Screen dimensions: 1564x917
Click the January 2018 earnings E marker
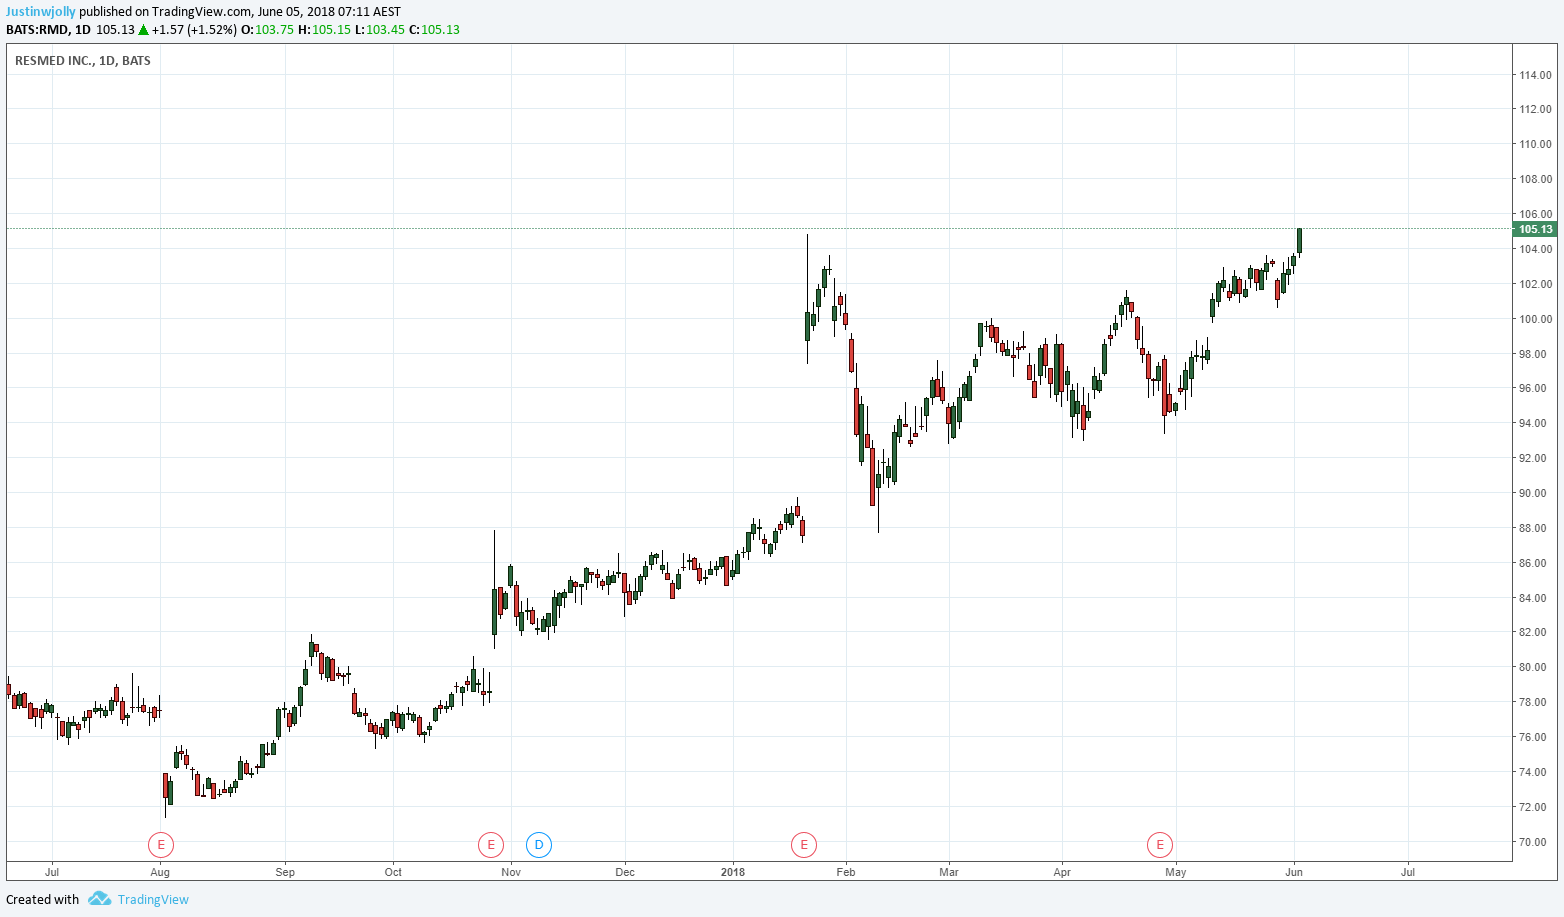point(804,845)
